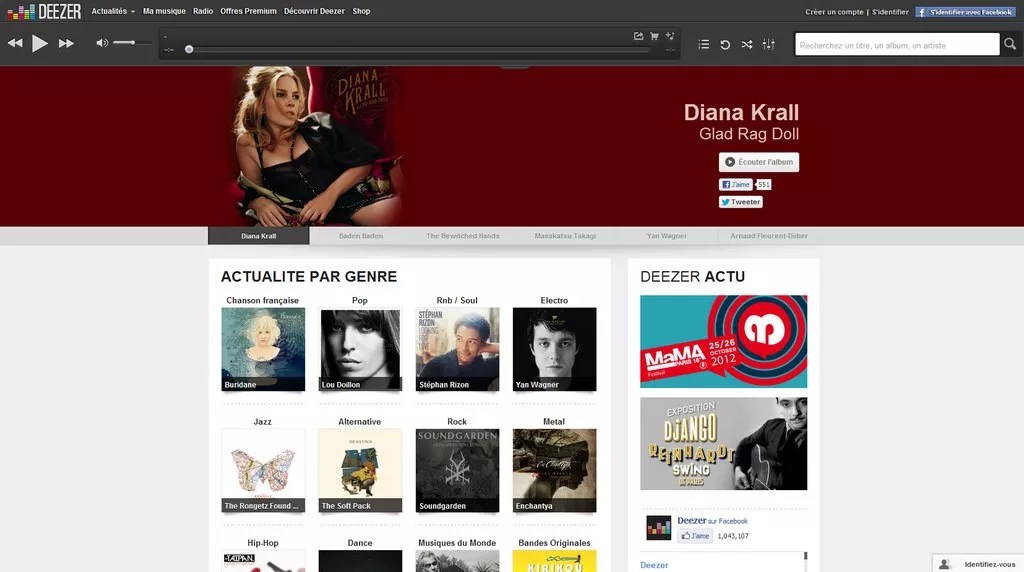Open the Soundgarden album under Rock

click(457, 470)
